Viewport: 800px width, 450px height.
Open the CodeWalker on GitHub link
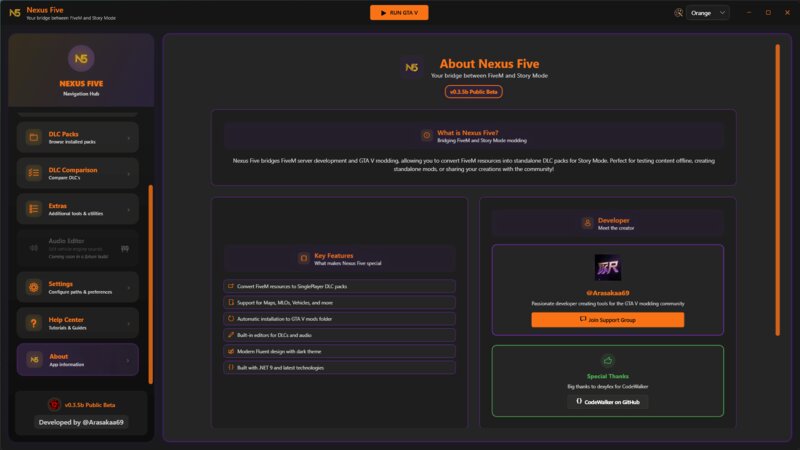coord(607,402)
